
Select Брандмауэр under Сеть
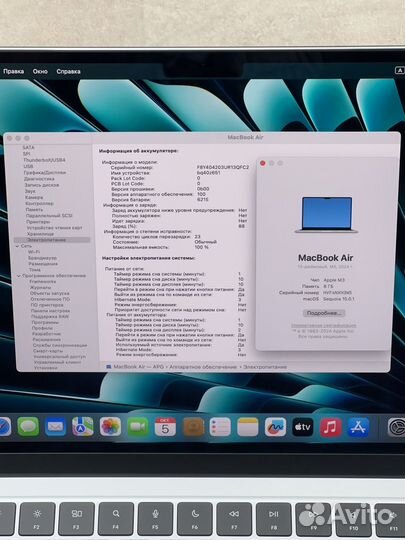pyautogui.click(x=42, y=258)
